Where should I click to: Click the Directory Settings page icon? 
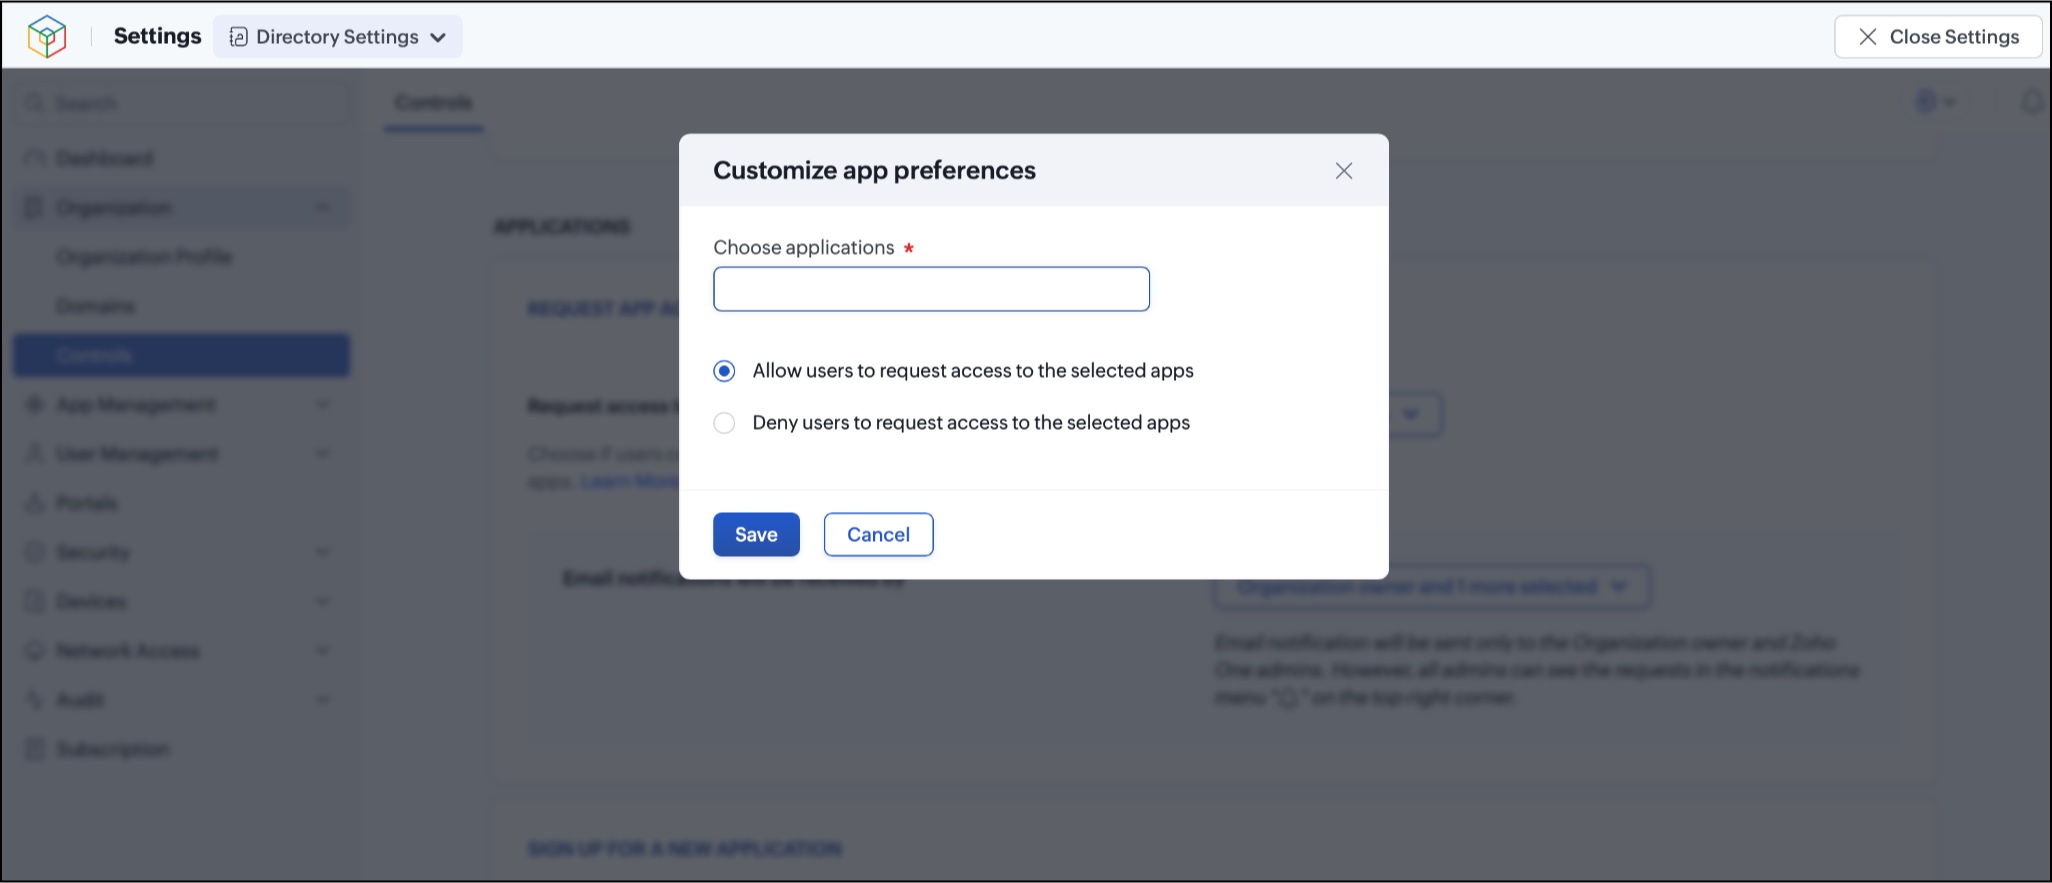(238, 37)
